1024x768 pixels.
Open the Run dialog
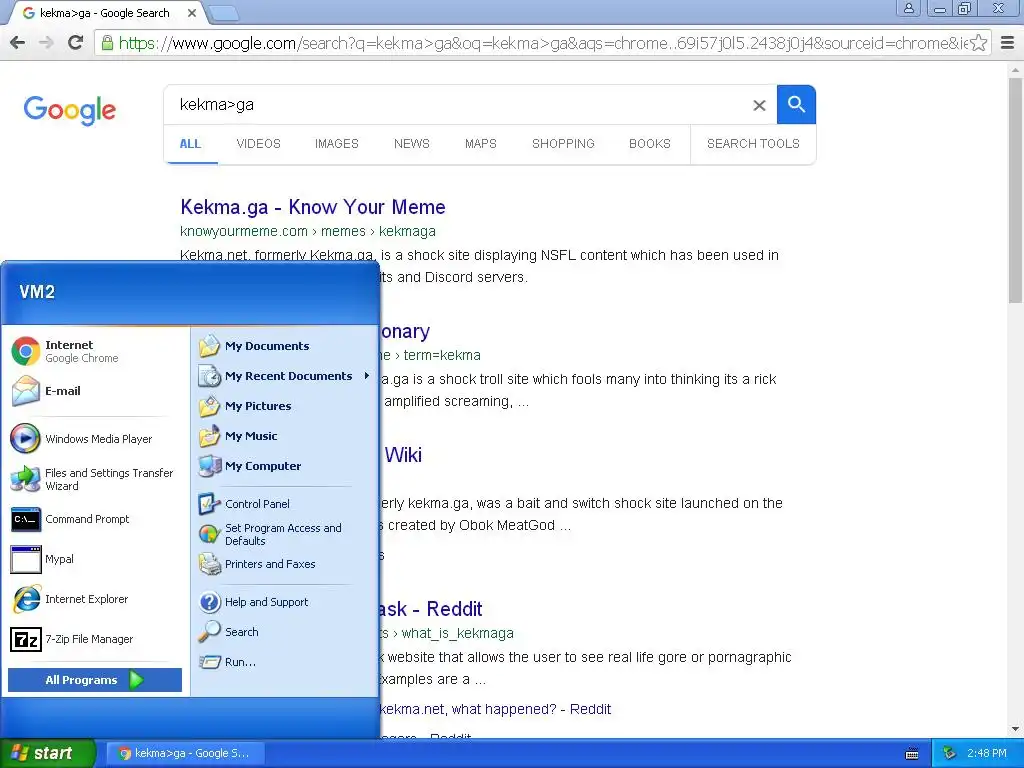284,662
